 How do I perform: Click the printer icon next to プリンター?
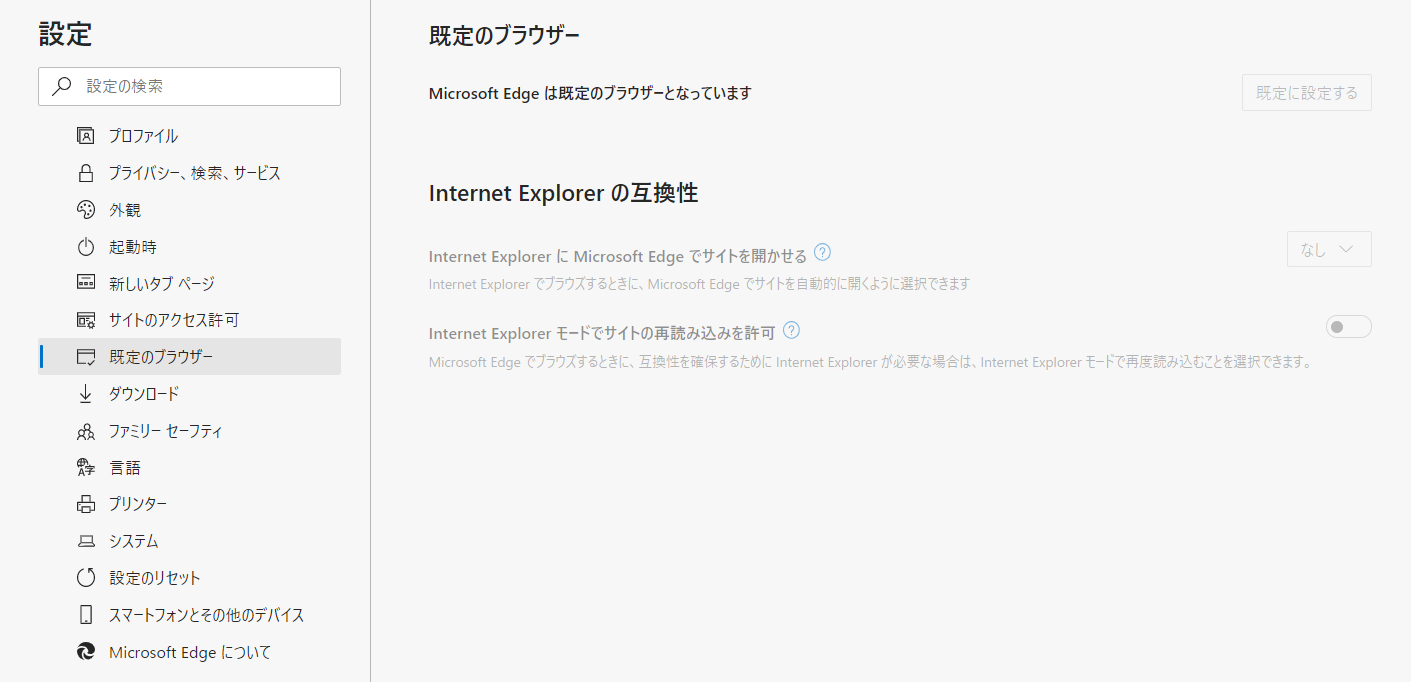click(x=86, y=504)
